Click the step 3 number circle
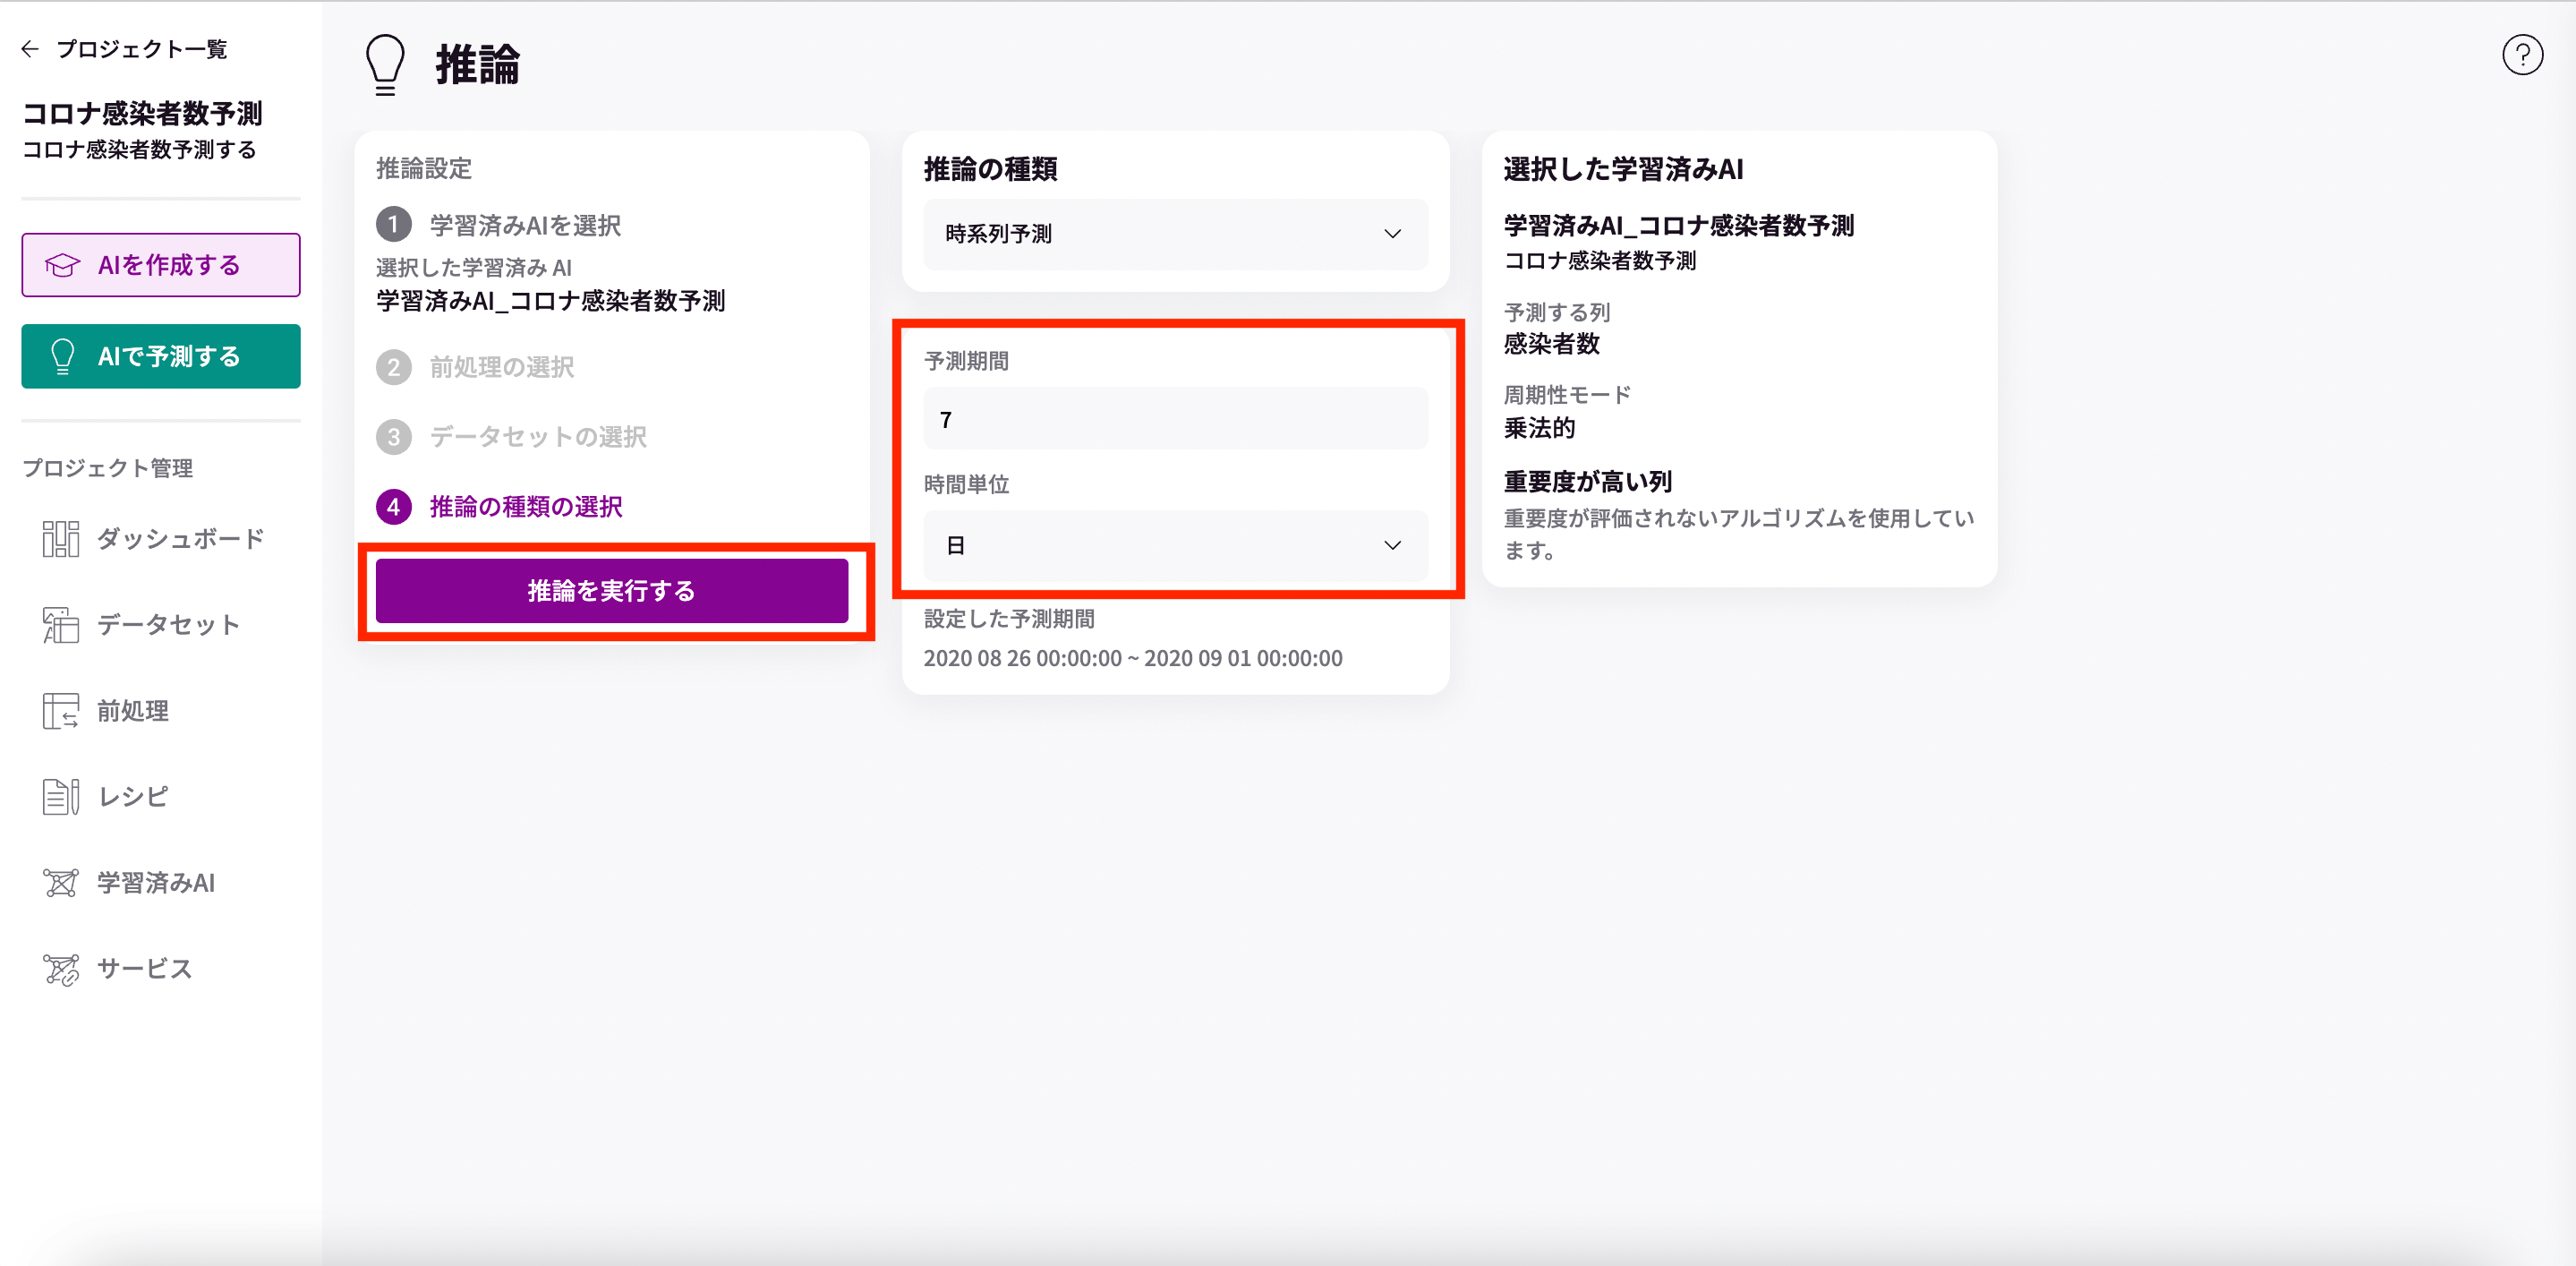Viewport: 2576px width, 1266px height. pyautogui.click(x=394, y=437)
